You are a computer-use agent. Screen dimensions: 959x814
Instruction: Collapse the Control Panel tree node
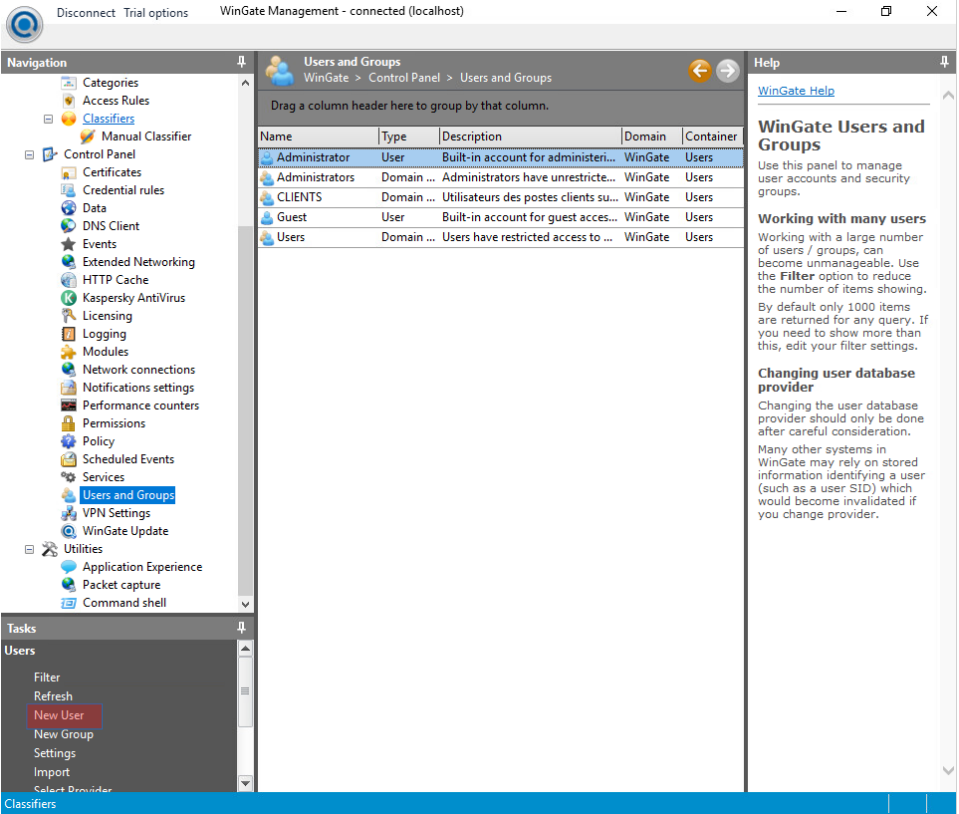point(29,155)
